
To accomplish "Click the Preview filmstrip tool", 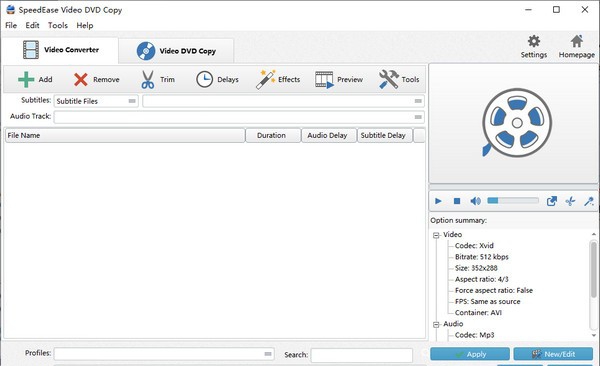I will (339, 80).
